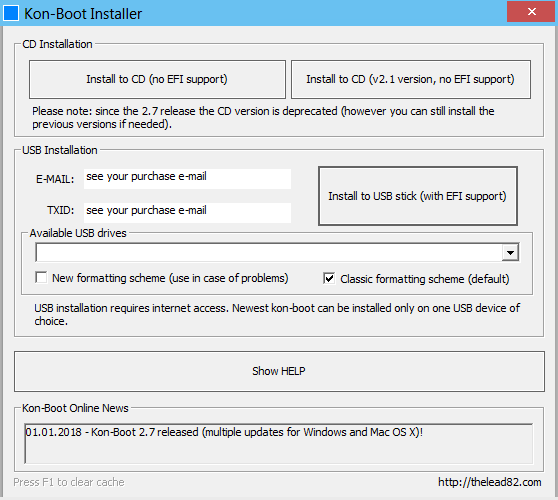
Task: Close the Kon-Boot Installer window
Action: pos(532,12)
